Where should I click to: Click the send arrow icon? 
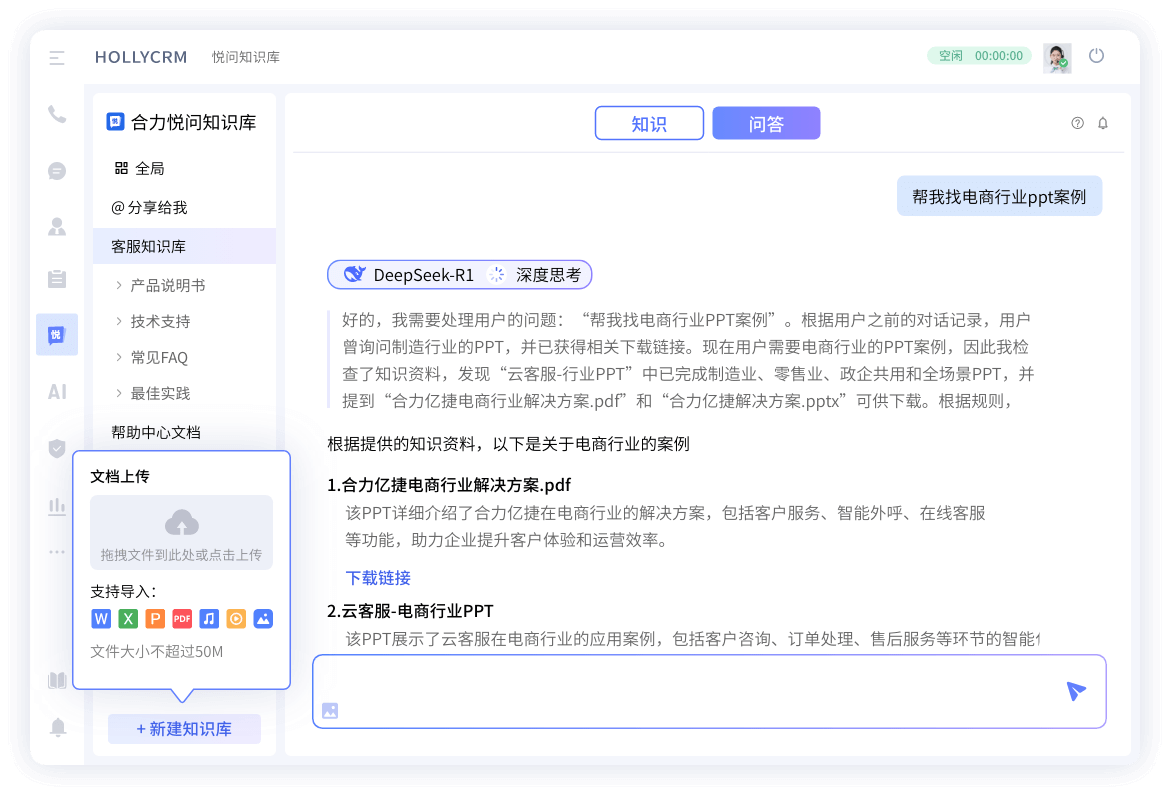[x=1075, y=691]
